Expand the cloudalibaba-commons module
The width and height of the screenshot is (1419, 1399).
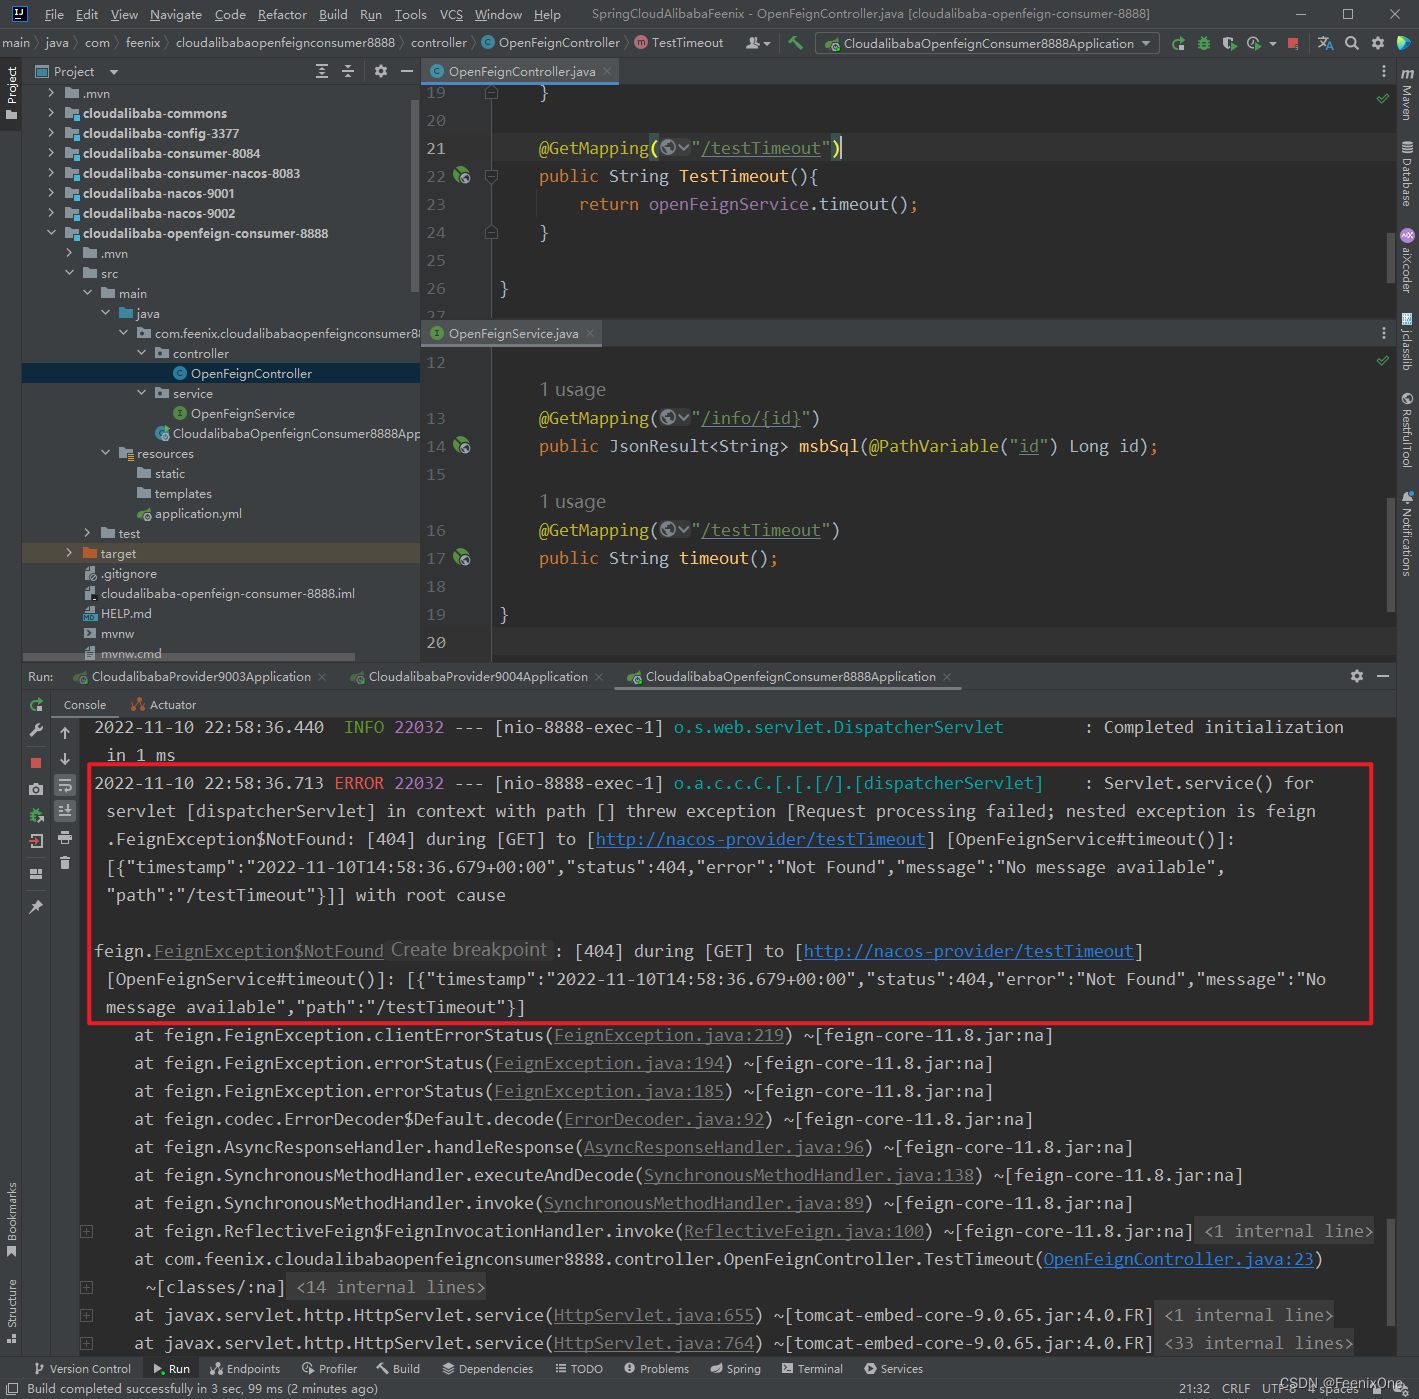tap(51, 113)
